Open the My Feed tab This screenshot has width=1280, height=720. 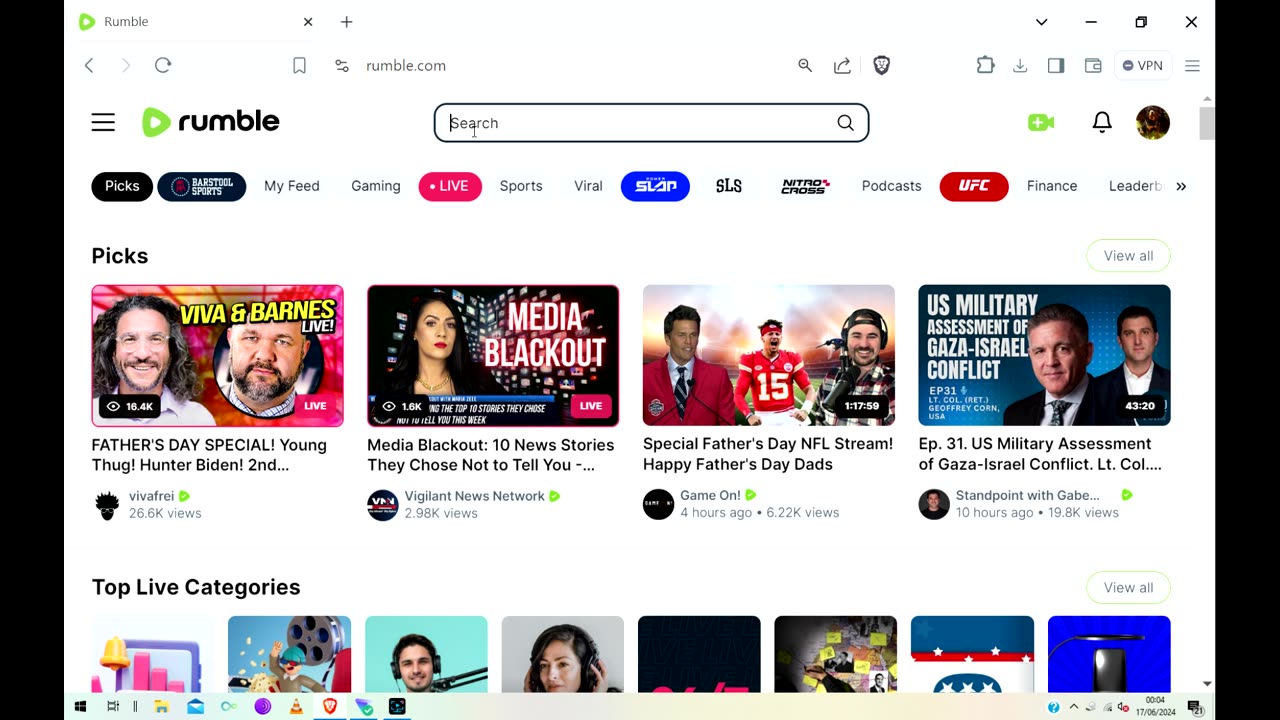[x=292, y=186]
